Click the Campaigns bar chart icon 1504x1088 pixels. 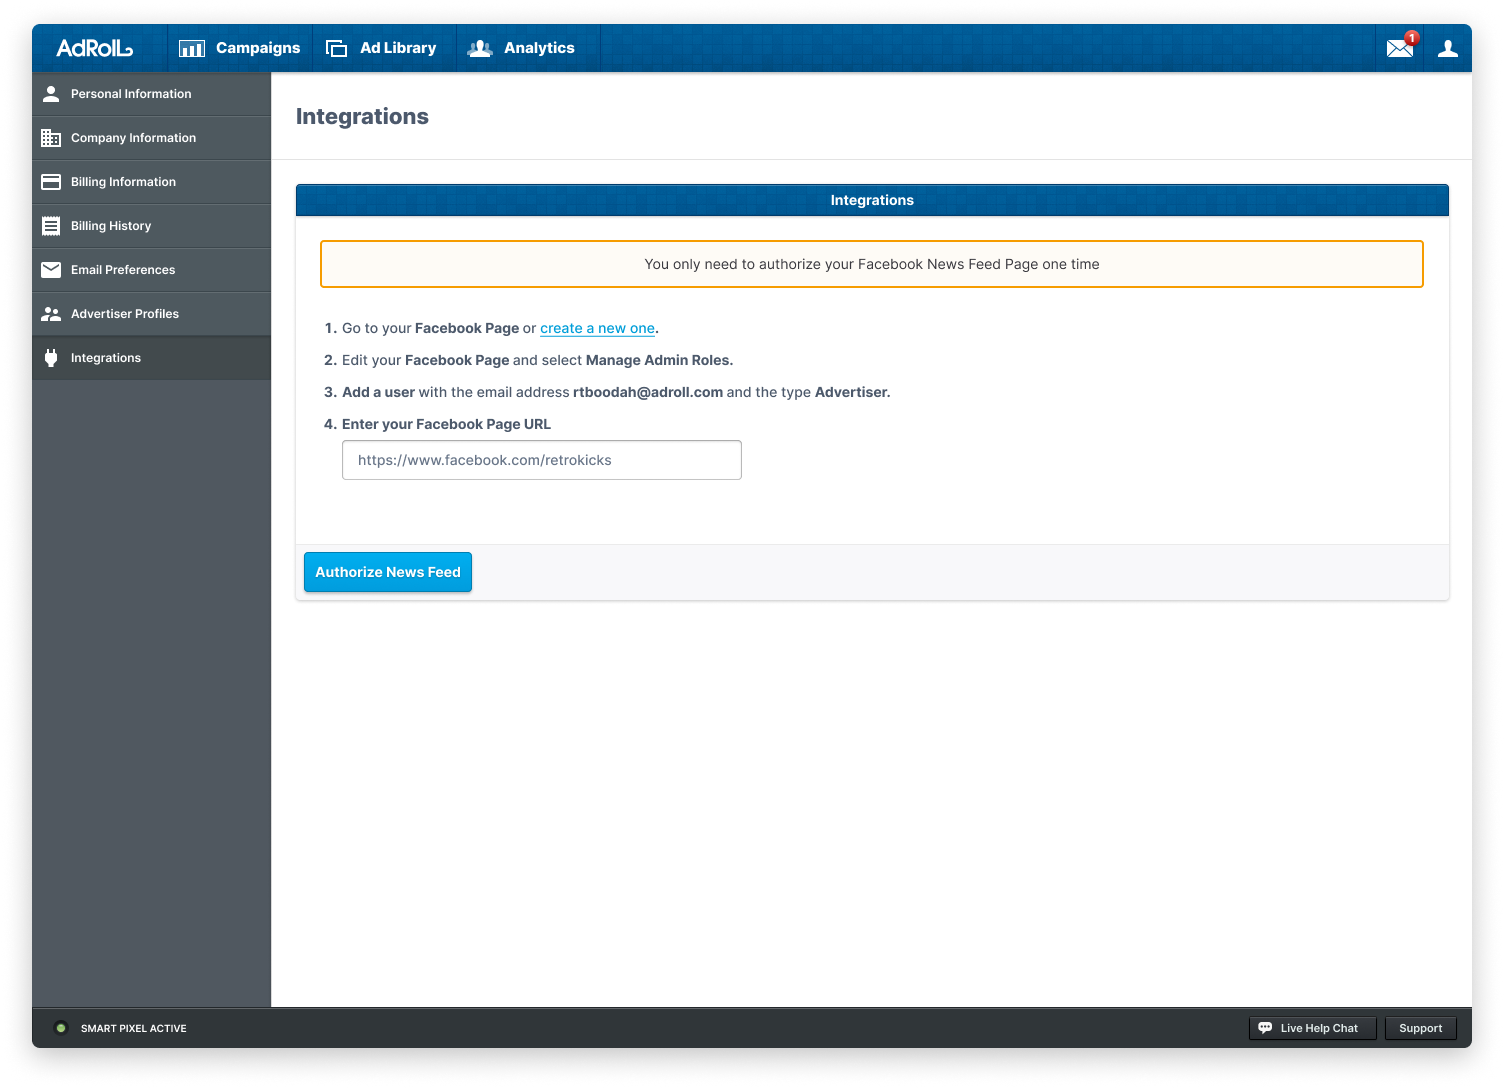pos(192,48)
